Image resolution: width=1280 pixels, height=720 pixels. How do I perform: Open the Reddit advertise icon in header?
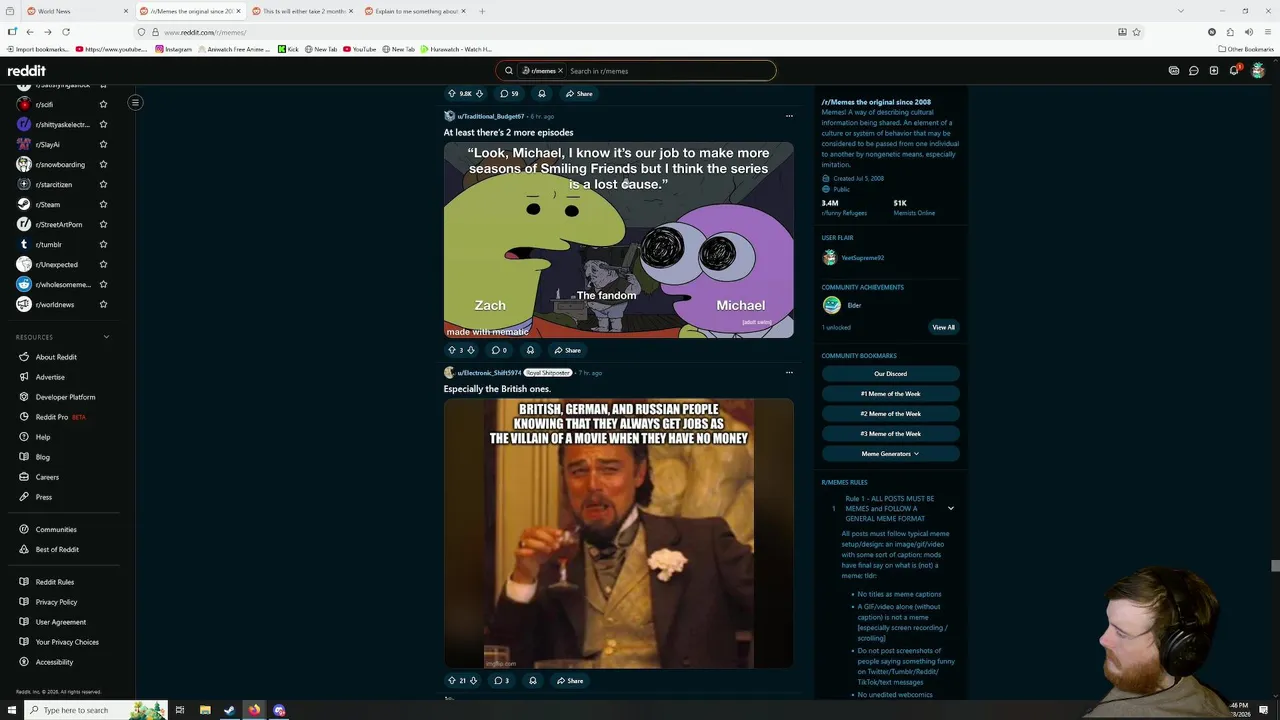pyautogui.click(x=1174, y=71)
